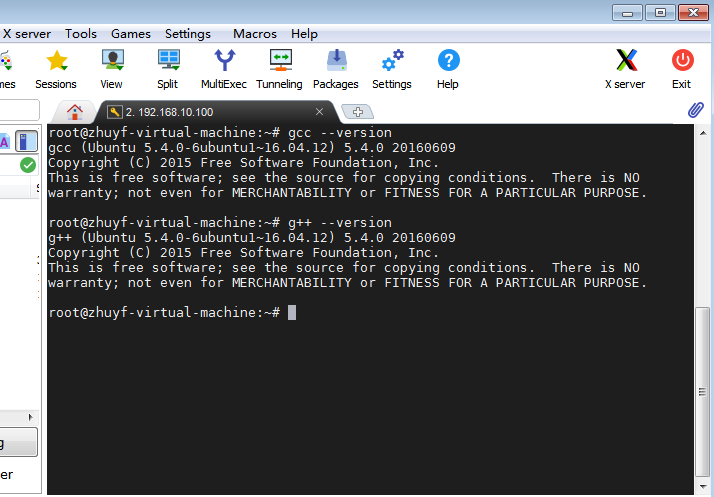Open the X server menu
This screenshot has width=714, height=497.
(x=27, y=34)
